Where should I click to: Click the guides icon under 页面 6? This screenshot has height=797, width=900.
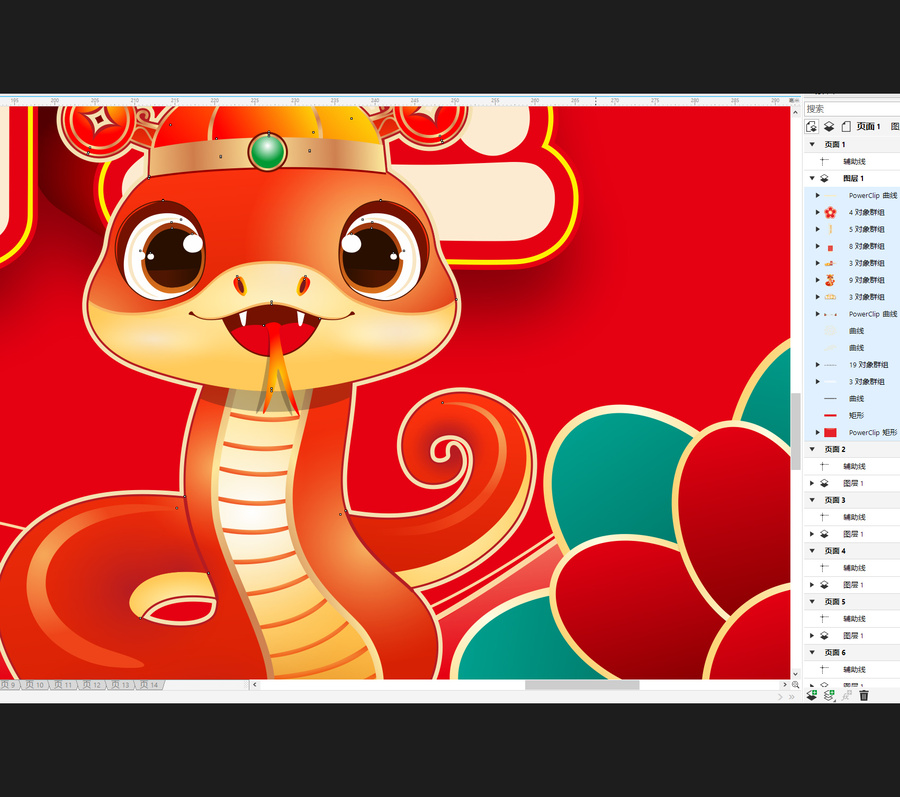click(824, 670)
